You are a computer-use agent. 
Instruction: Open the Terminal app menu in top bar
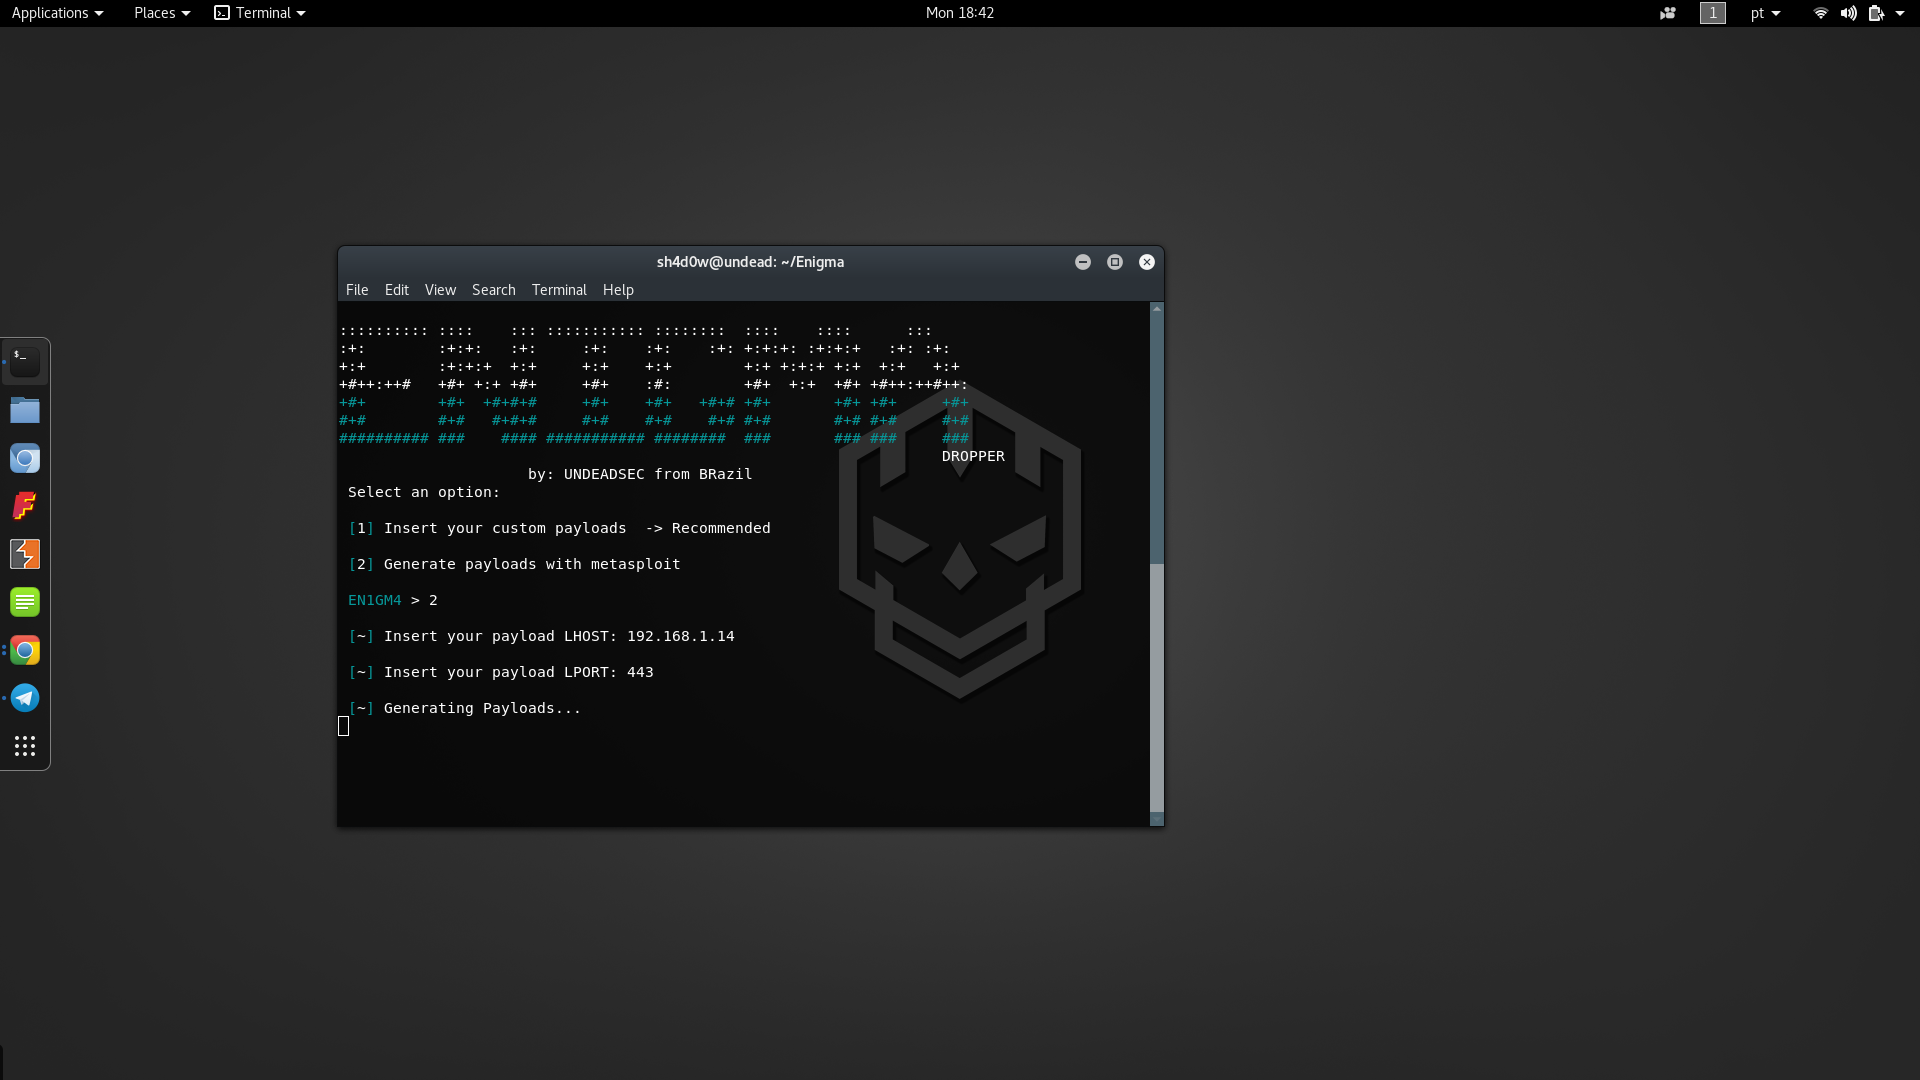pos(260,13)
